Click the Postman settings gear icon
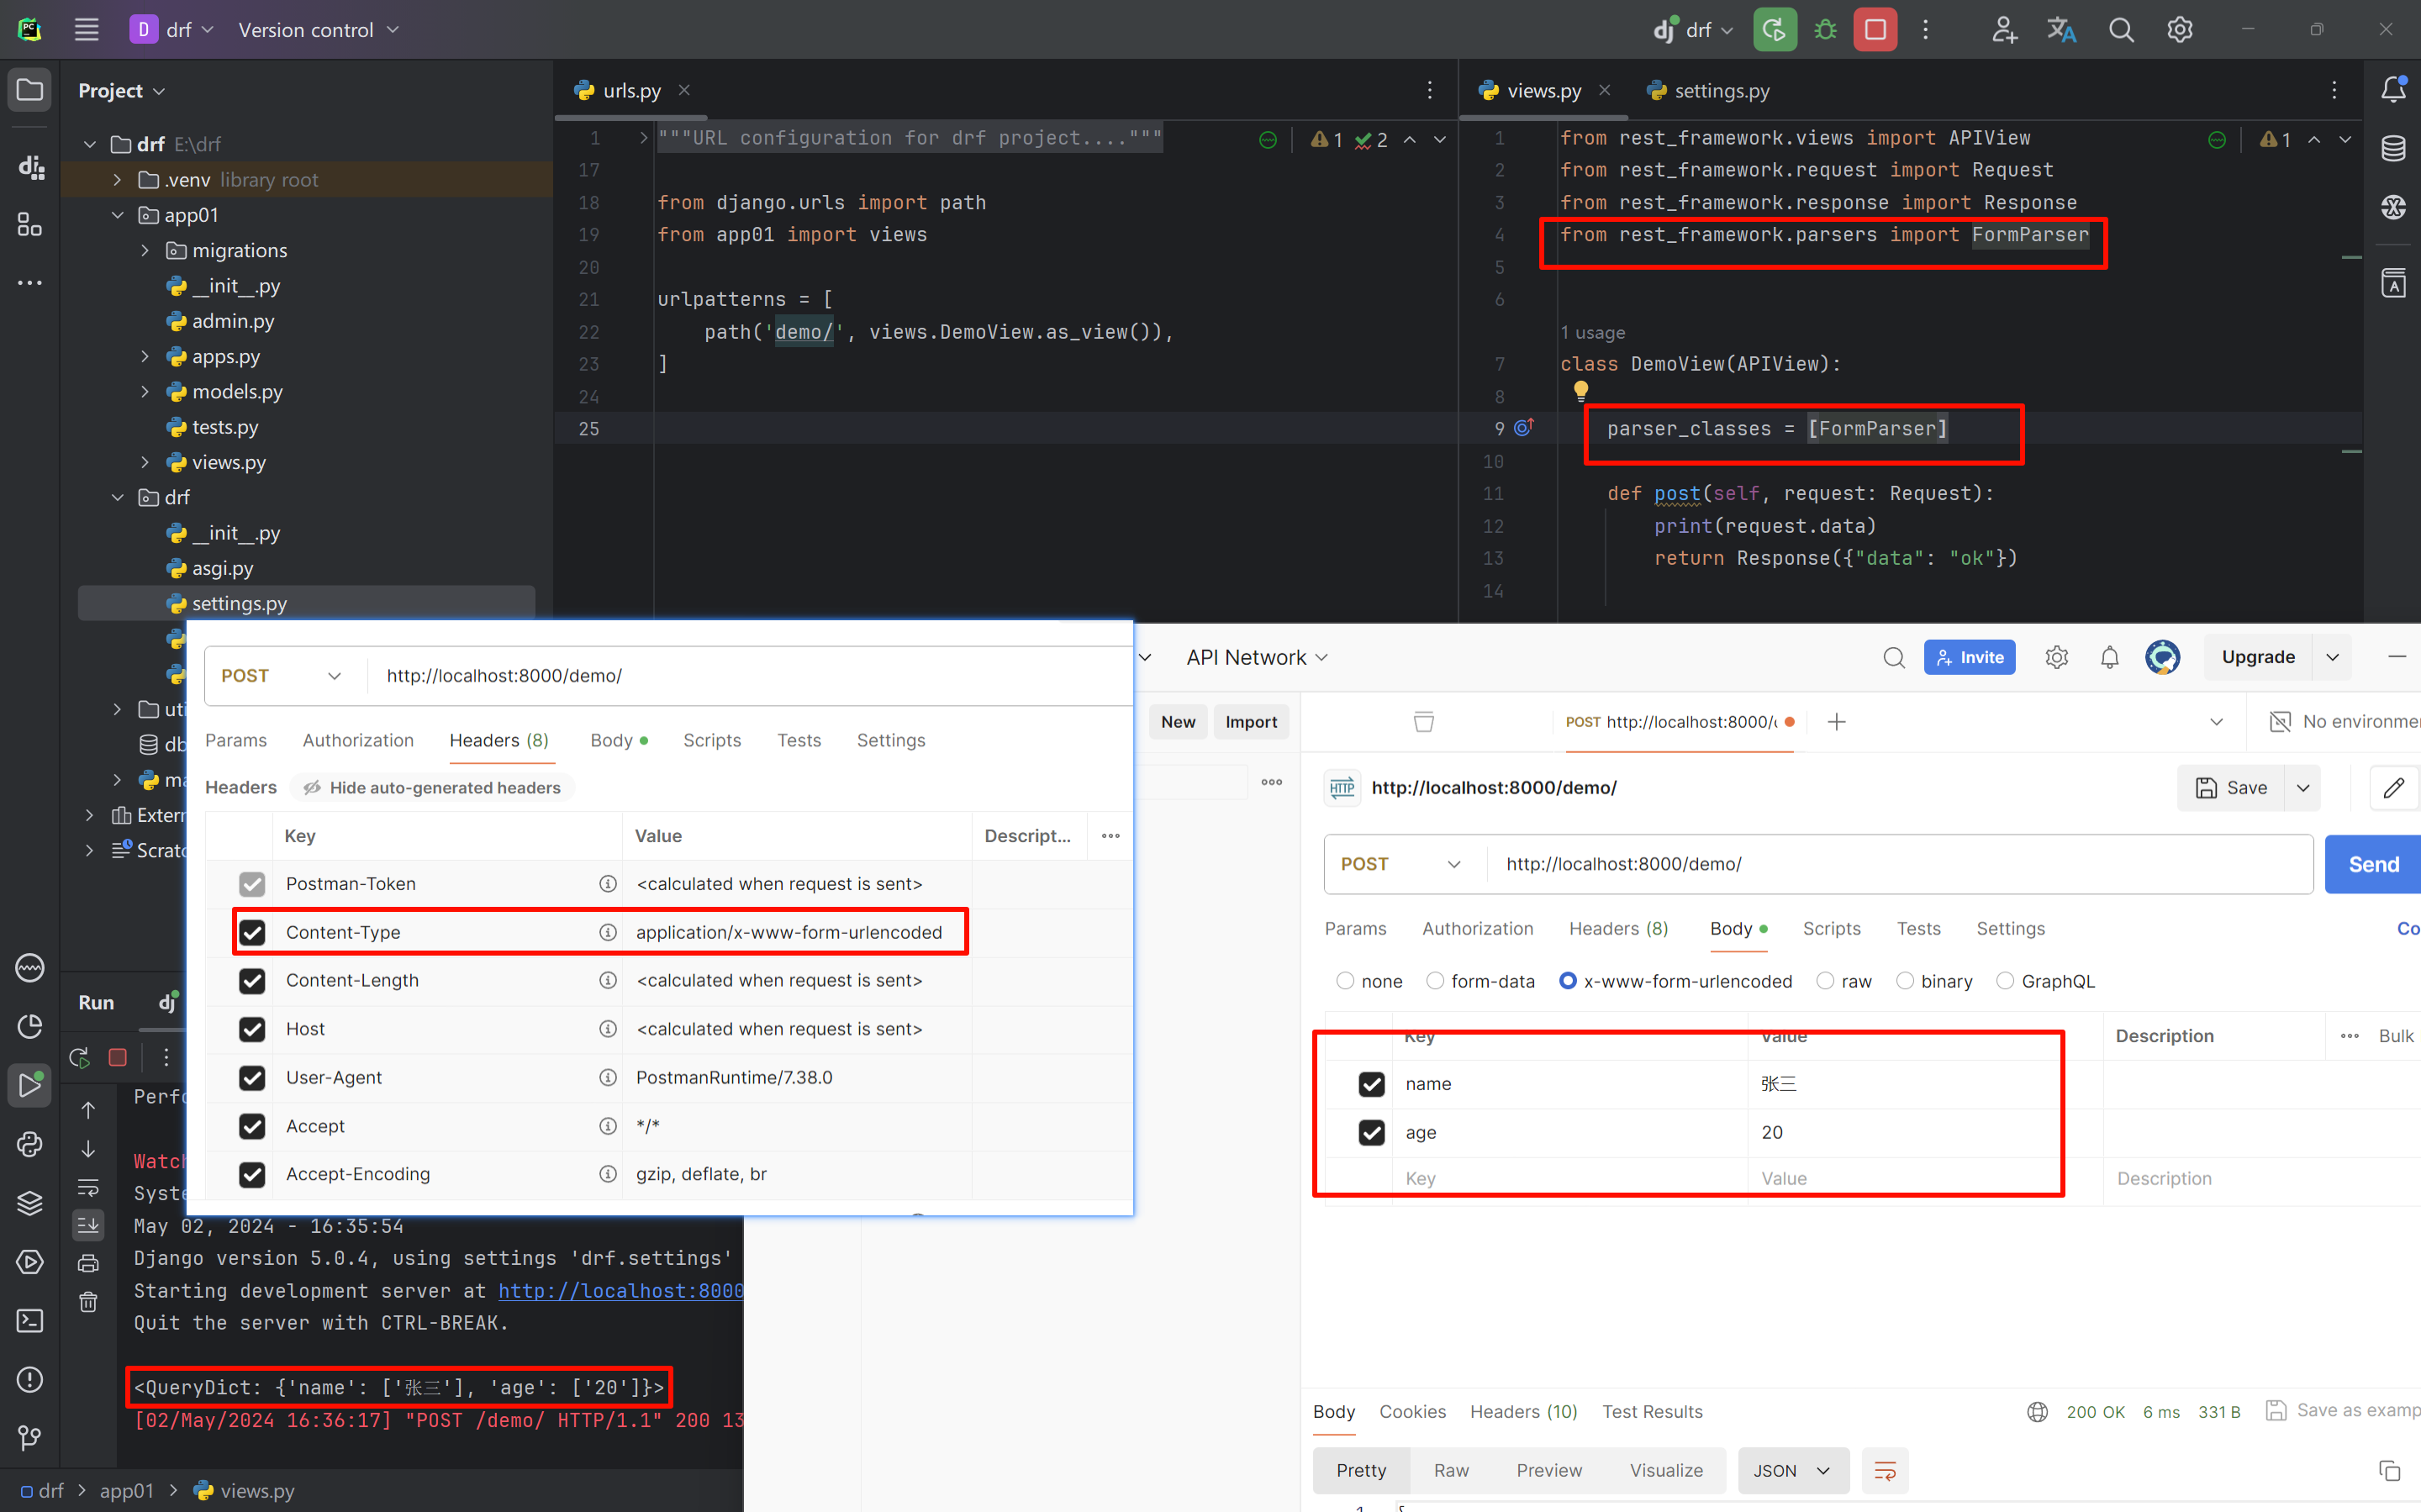The height and width of the screenshot is (1512, 2421). (2056, 657)
